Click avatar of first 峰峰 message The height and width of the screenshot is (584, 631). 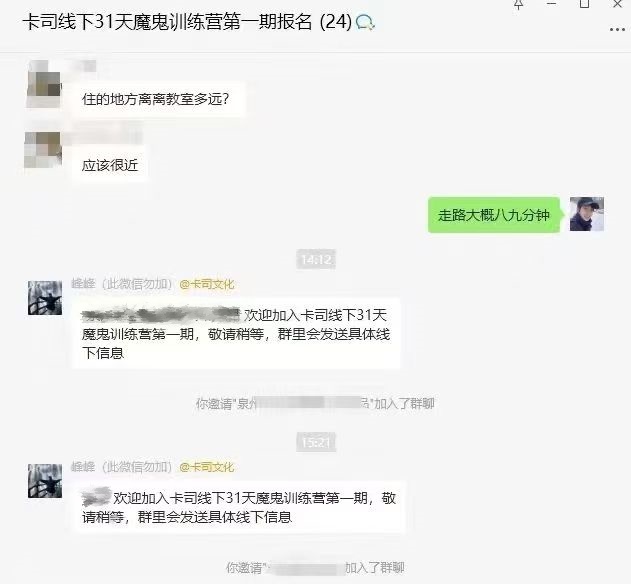tap(45, 298)
